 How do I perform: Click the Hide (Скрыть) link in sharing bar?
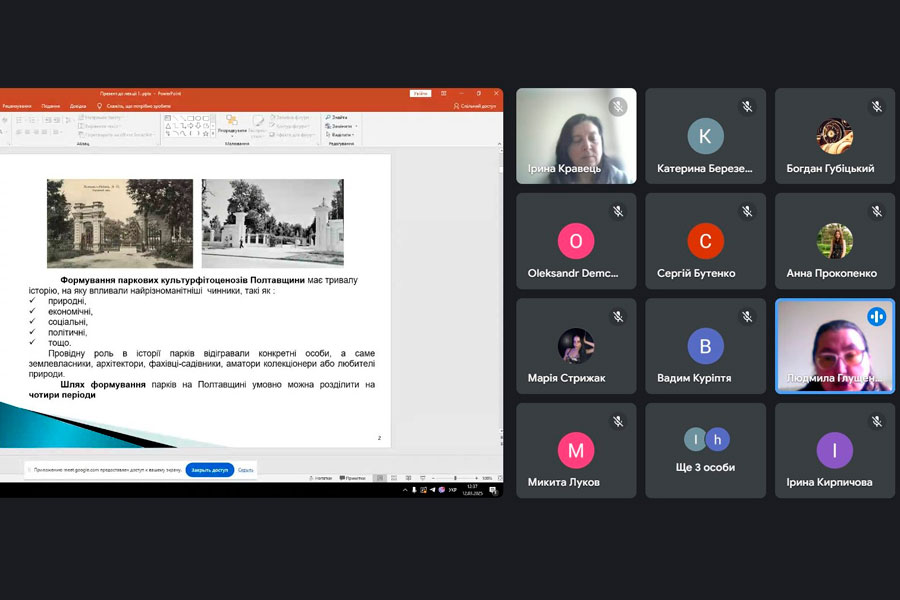point(245,469)
